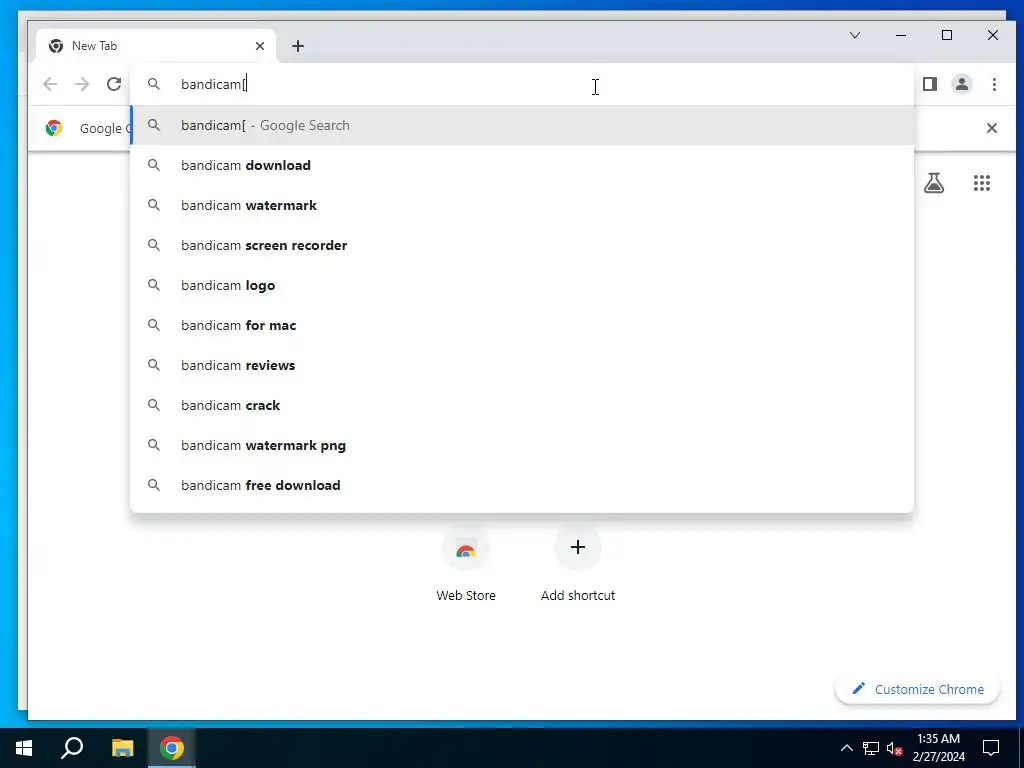Open Windows taskbar search
This screenshot has height=768, width=1024.
point(72,748)
